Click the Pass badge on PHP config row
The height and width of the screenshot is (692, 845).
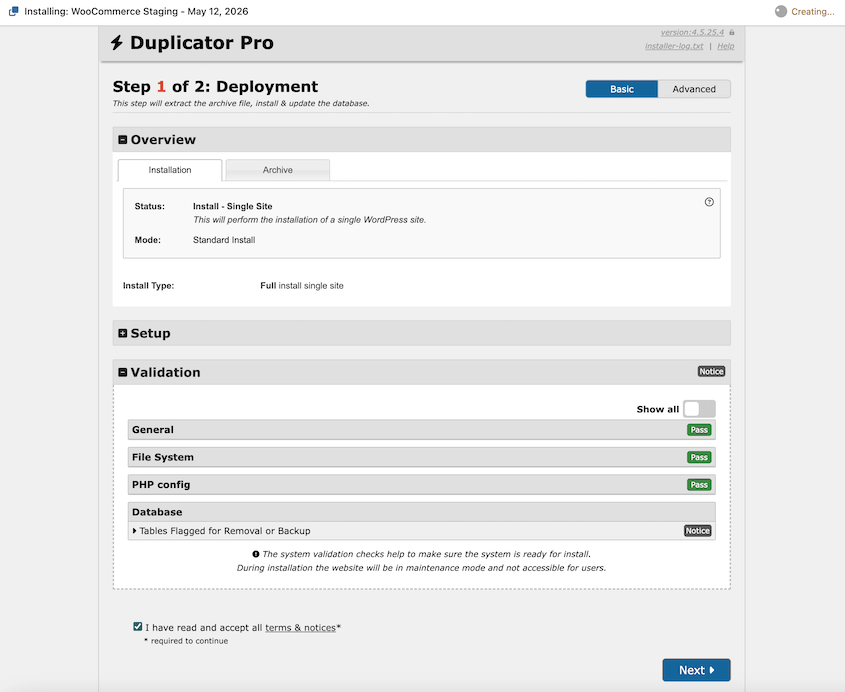[699, 485]
